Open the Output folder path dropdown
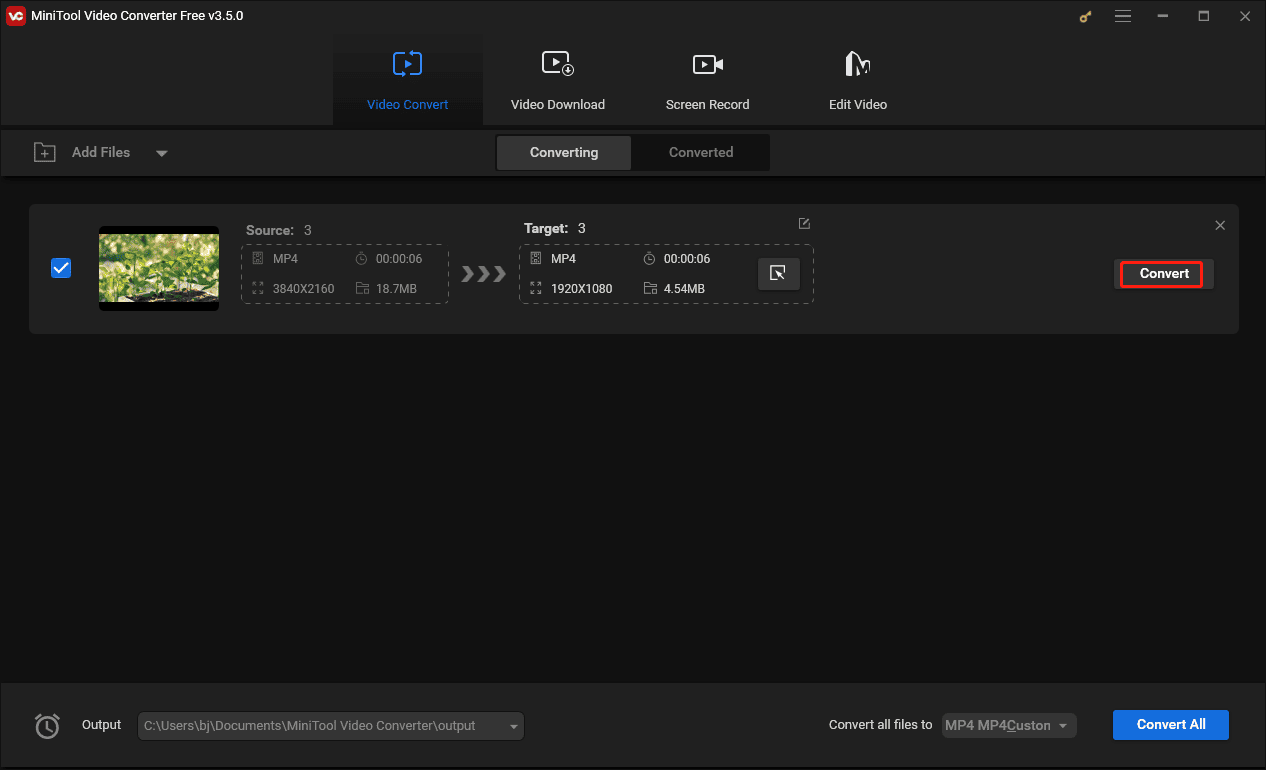Viewport: 1266px width, 770px height. 331,726
